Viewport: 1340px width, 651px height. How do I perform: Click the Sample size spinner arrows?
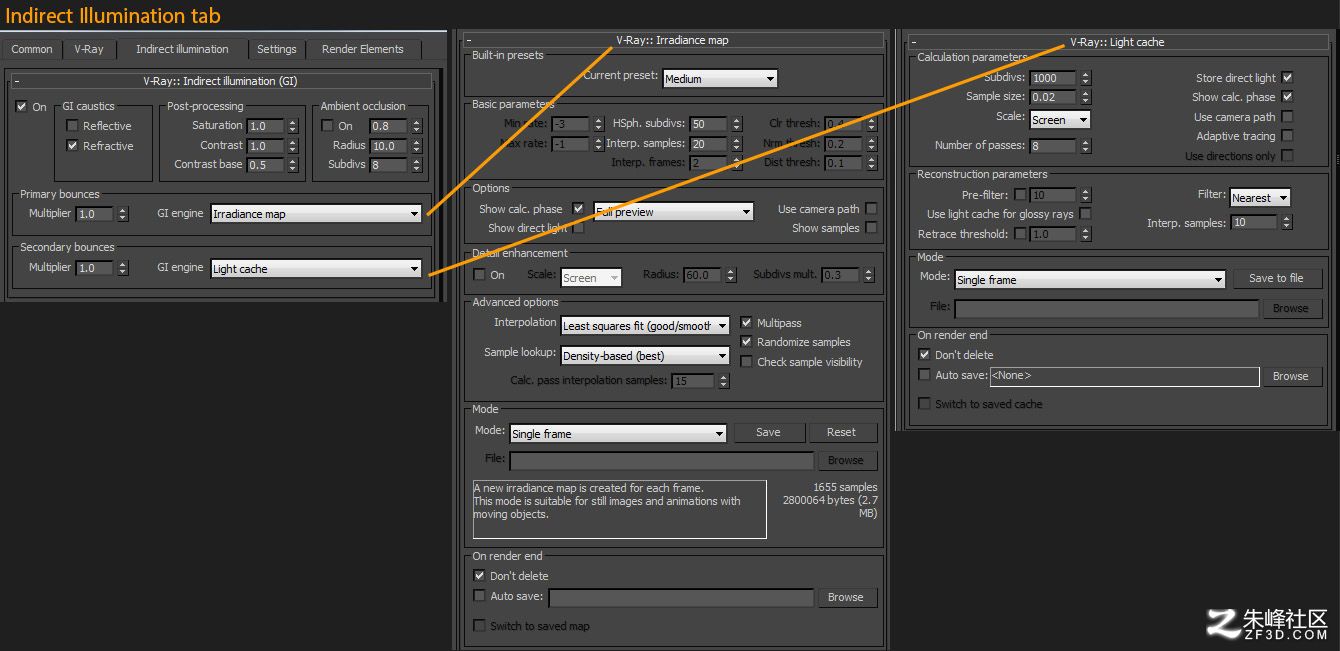click(x=1083, y=97)
